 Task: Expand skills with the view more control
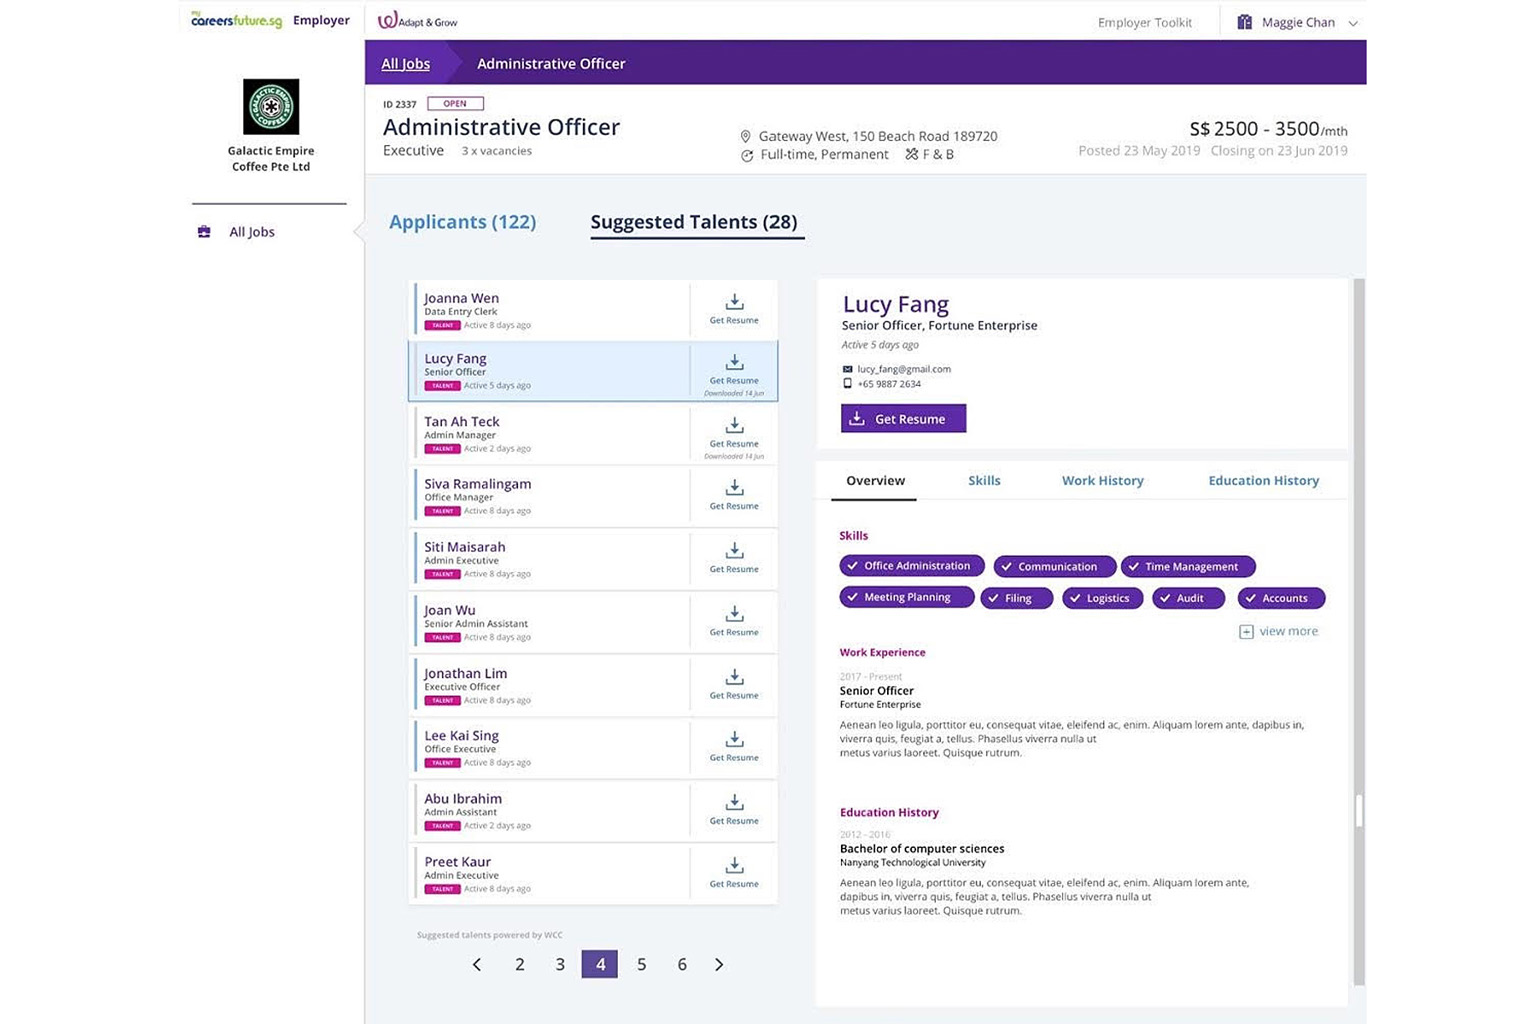(1279, 631)
